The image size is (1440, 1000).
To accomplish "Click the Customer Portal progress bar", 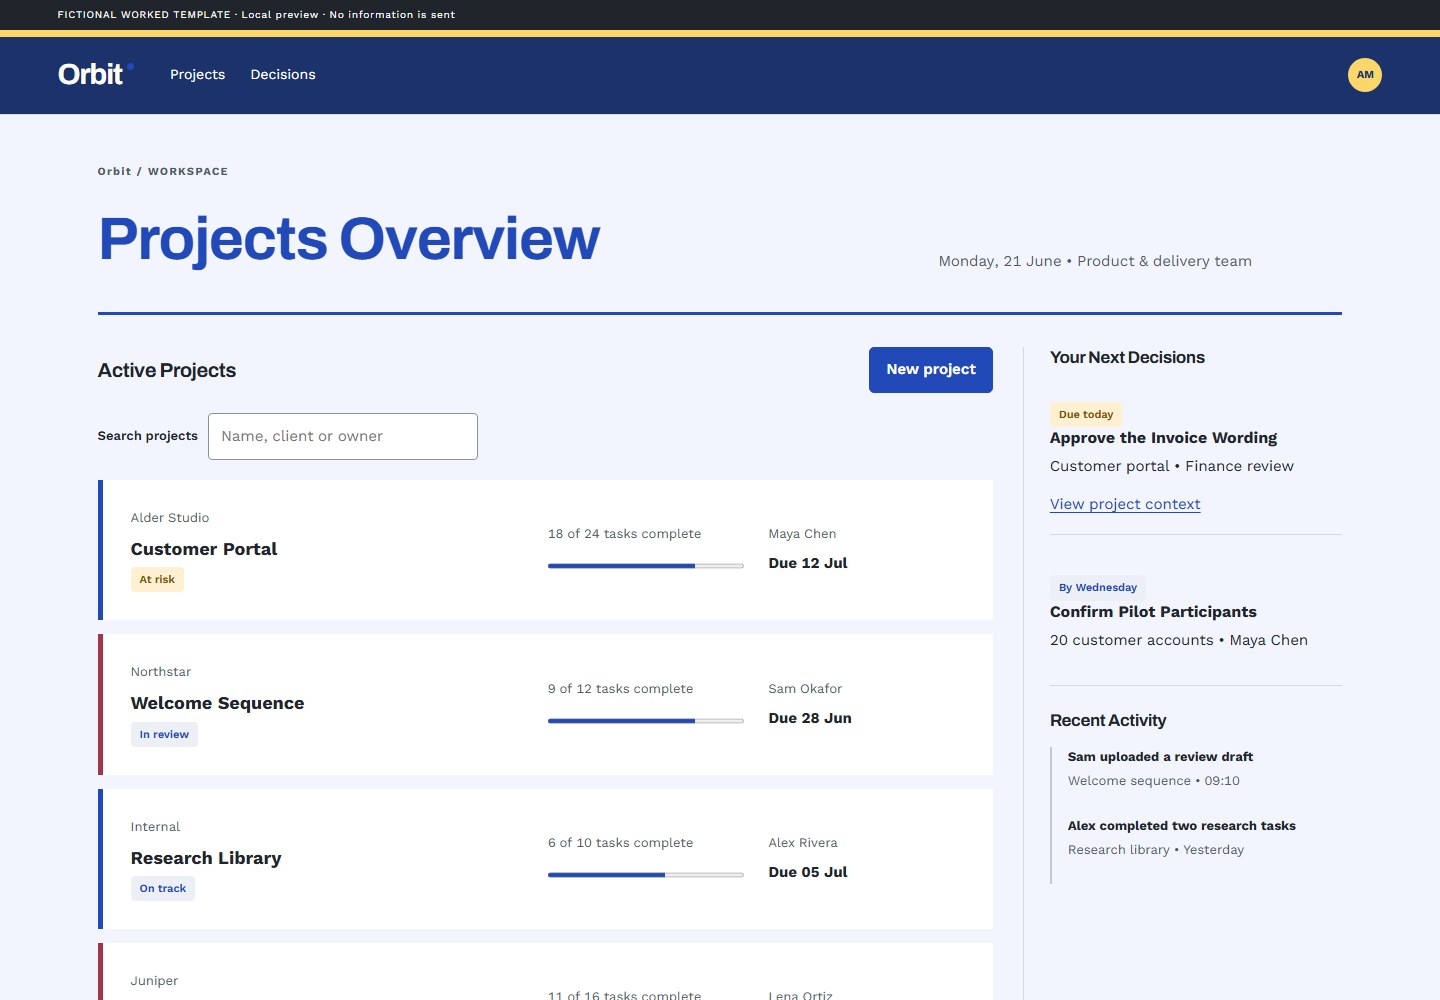I will click(x=646, y=566).
